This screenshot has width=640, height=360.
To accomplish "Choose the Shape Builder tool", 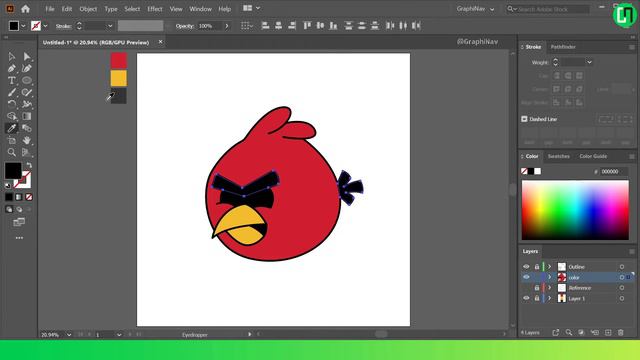I will point(11,116).
